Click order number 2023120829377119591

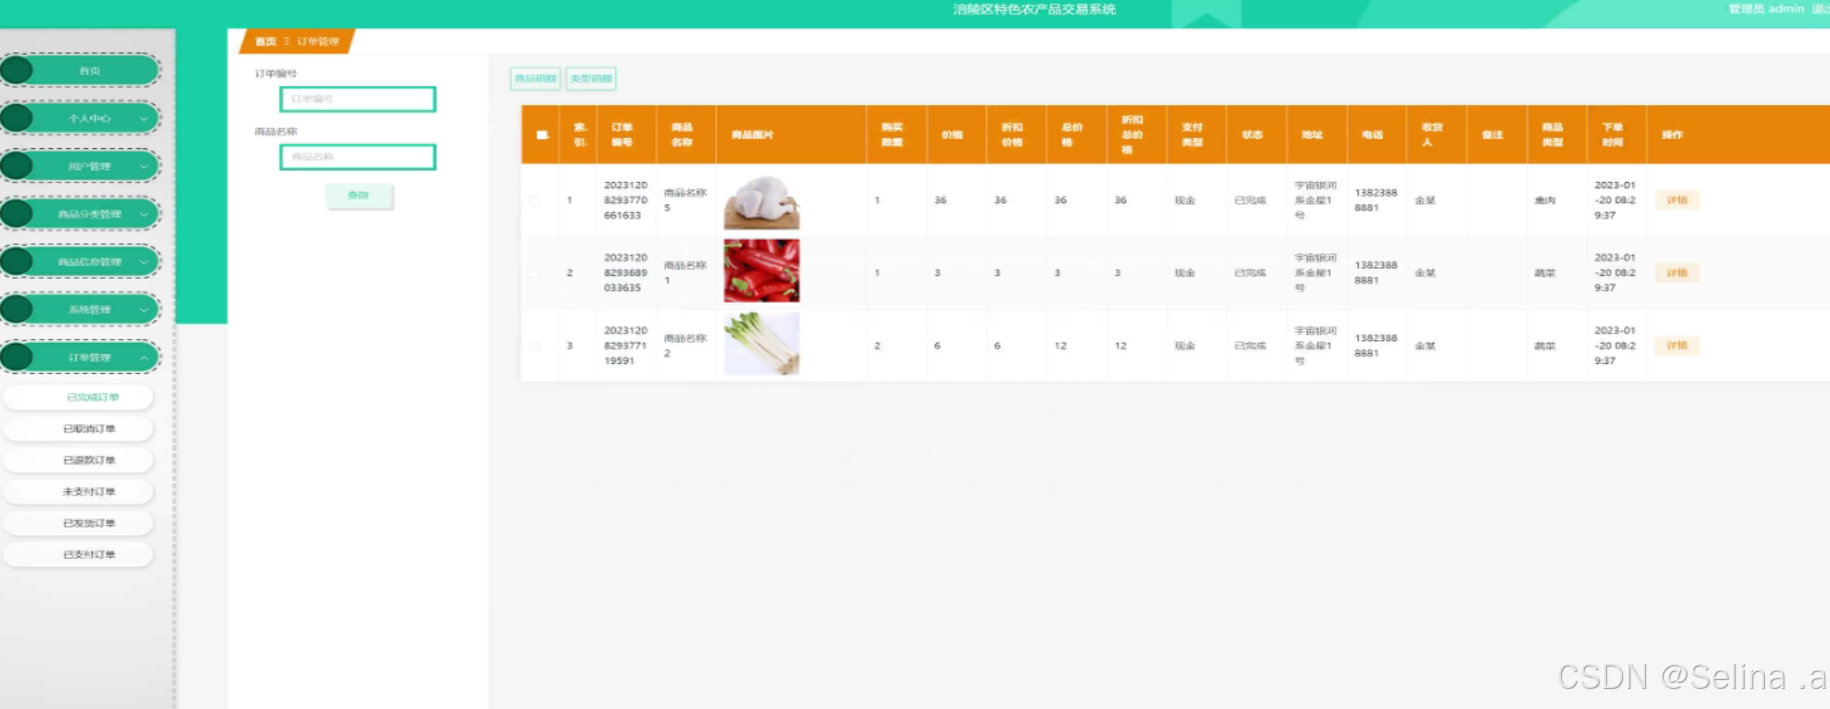pyautogui.click(x=626, y=346)
